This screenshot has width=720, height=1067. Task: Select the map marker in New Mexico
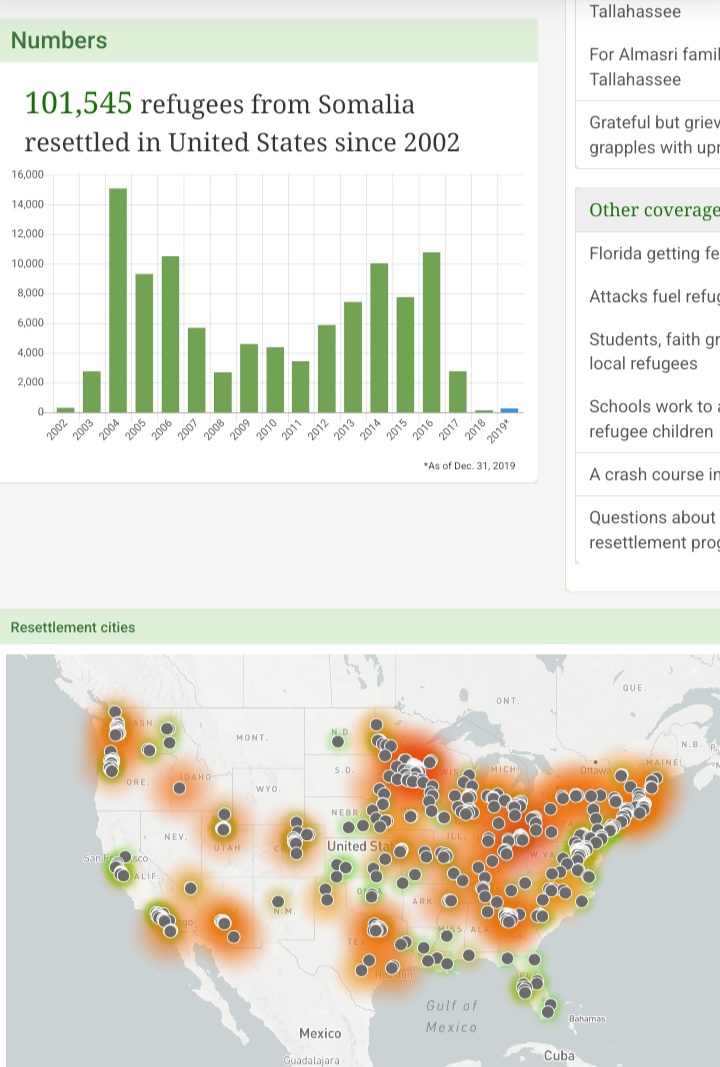[278, 901]
